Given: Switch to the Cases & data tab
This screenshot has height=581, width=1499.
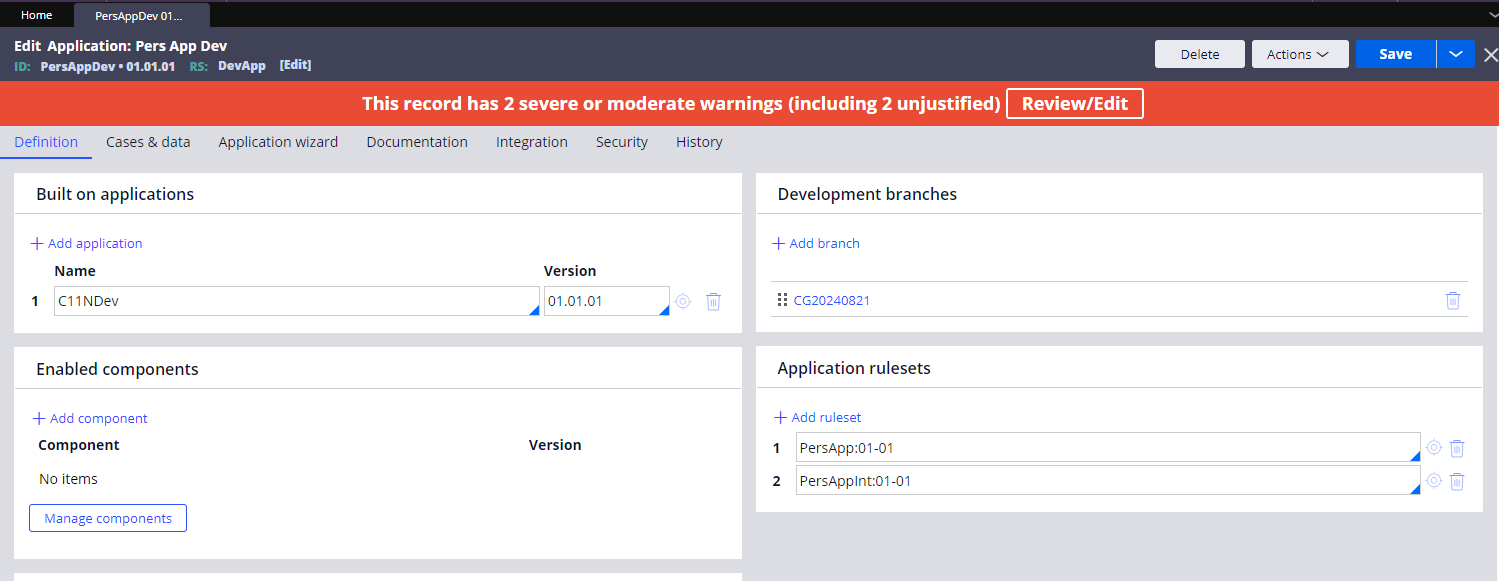Looking at the screenshot, I should pyautogui.click(x=148, y=142).
